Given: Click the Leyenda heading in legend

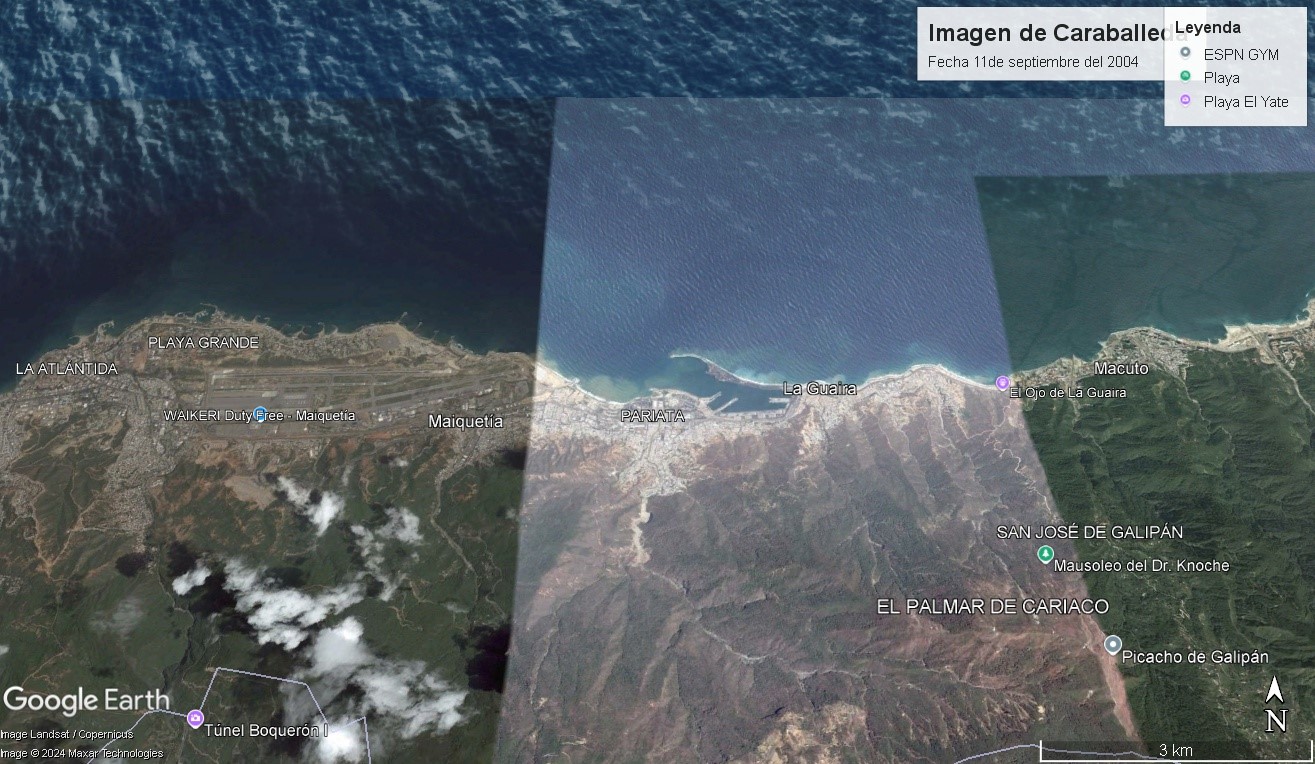Looking at the screenshot, I should [x=1208, y=28].
